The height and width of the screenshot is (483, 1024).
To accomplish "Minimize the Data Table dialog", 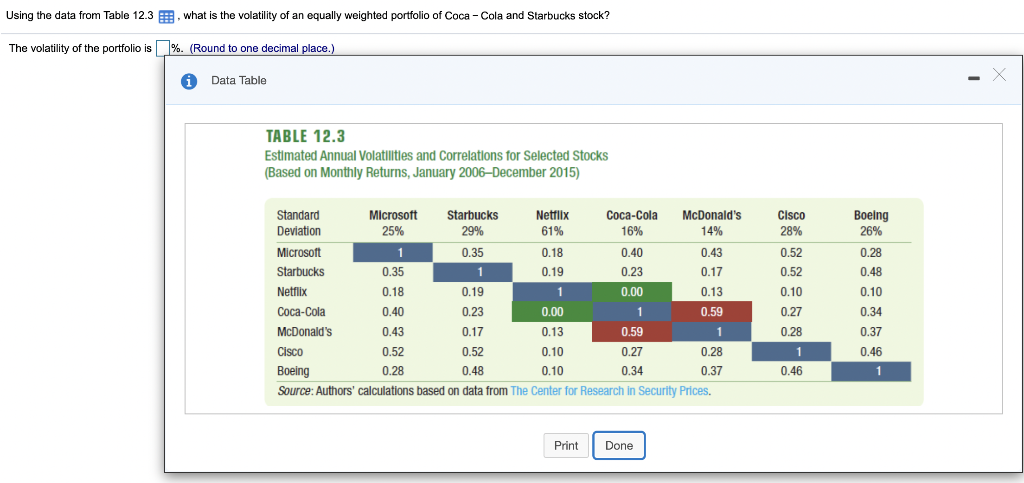I will tap(974, 79).
